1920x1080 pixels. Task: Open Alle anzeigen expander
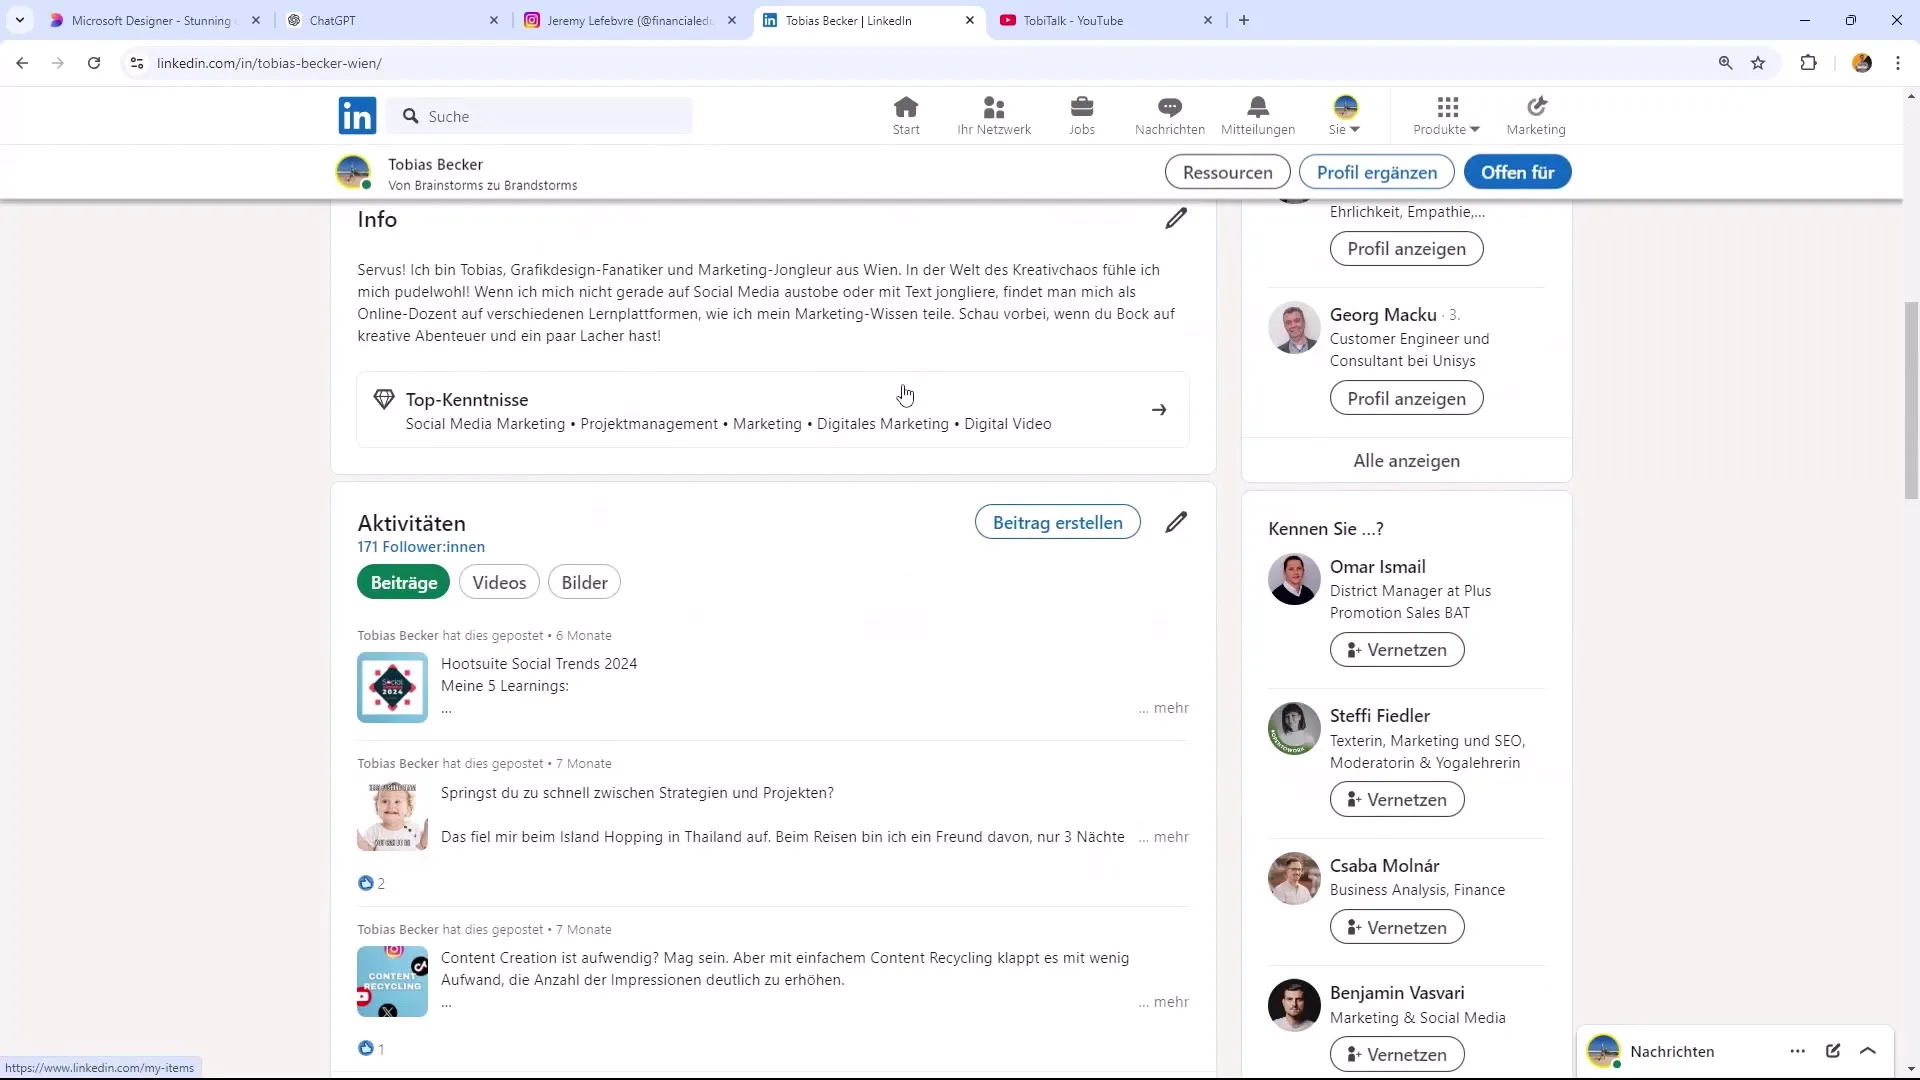click(1408, 460)
